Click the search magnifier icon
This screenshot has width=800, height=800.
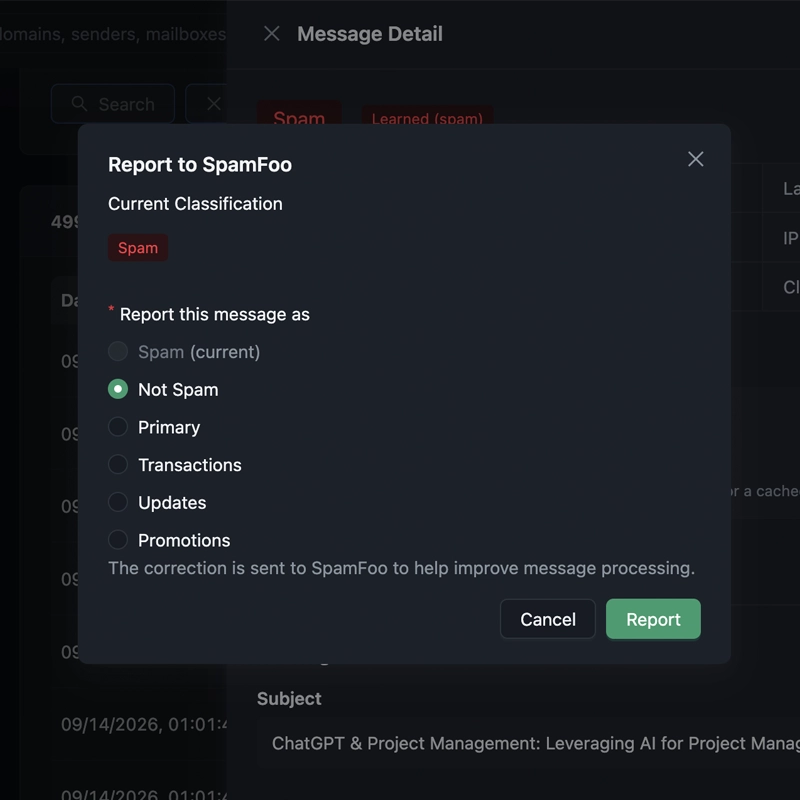(79, 104)
